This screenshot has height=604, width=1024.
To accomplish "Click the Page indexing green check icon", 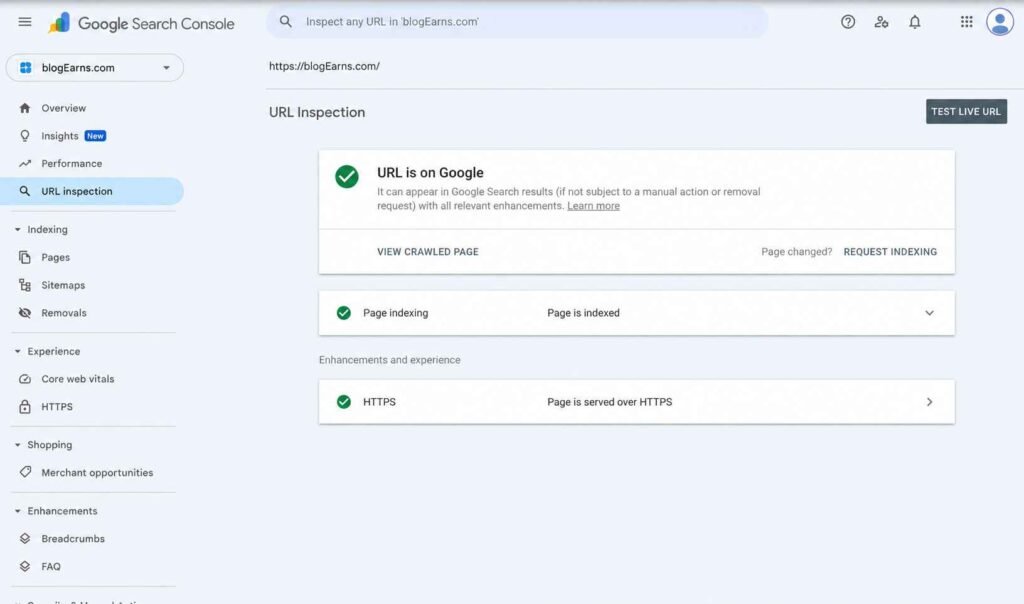I will coord(344,313).
